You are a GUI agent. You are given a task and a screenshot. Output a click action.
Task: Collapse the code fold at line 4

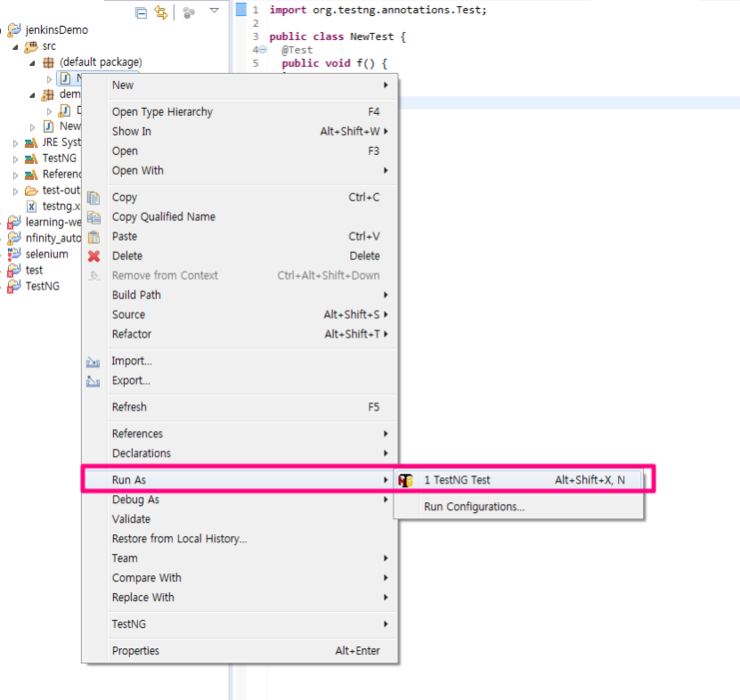(262, 49)
